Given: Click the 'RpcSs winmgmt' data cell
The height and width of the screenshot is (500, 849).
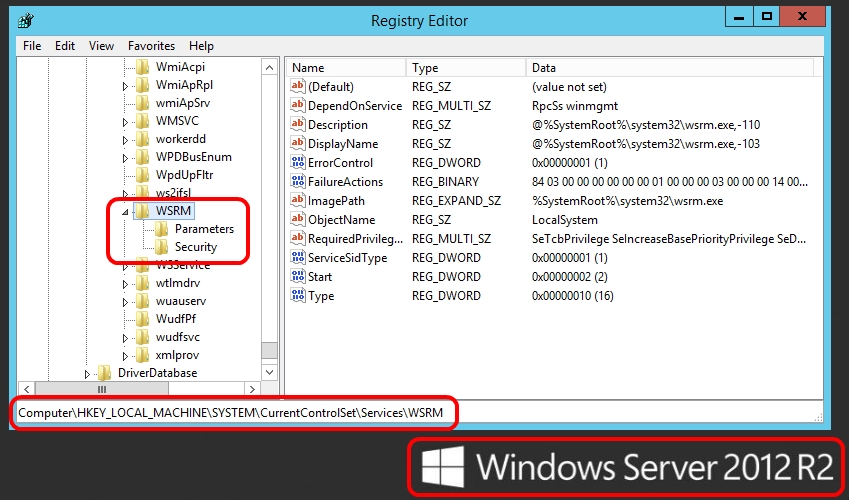Looking at the screenshot, I should (x=575, y=106).
